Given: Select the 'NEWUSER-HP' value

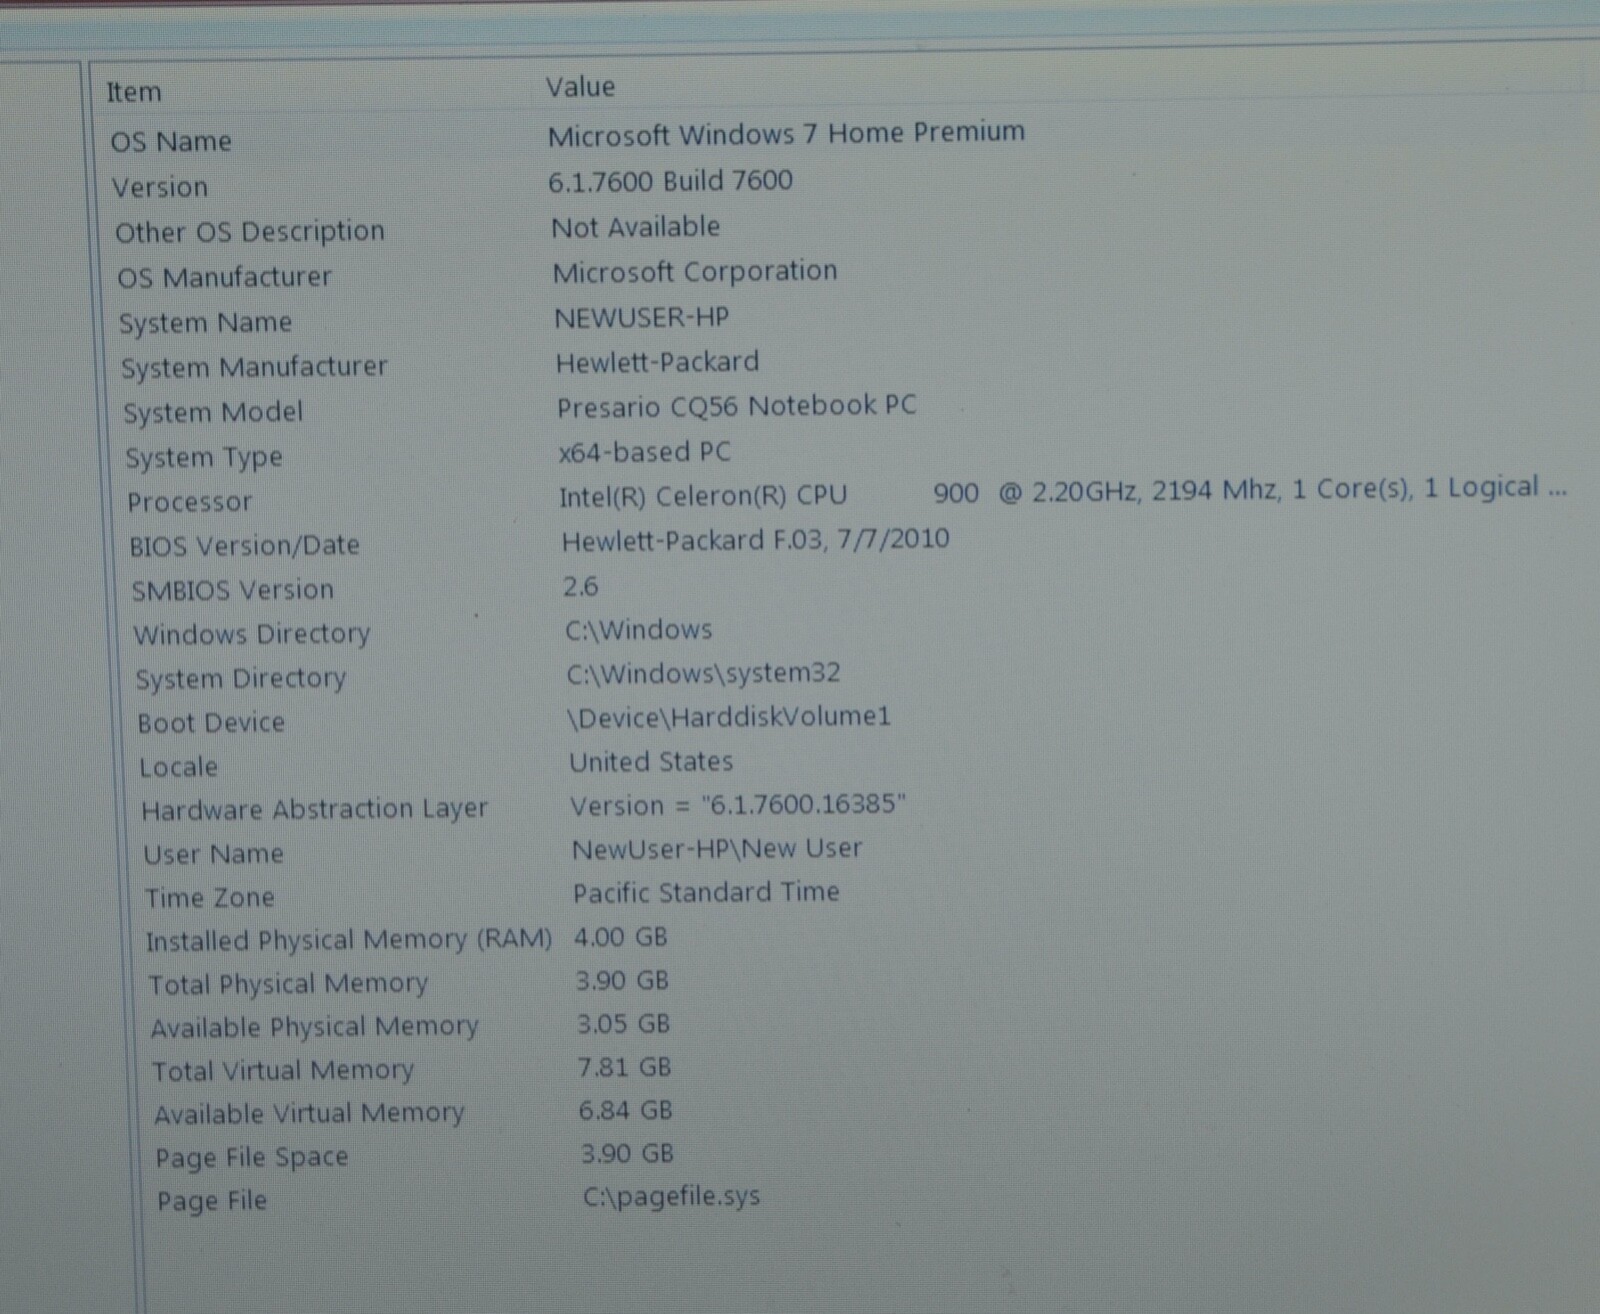Looking at the screenshot, I should [642, 318].
